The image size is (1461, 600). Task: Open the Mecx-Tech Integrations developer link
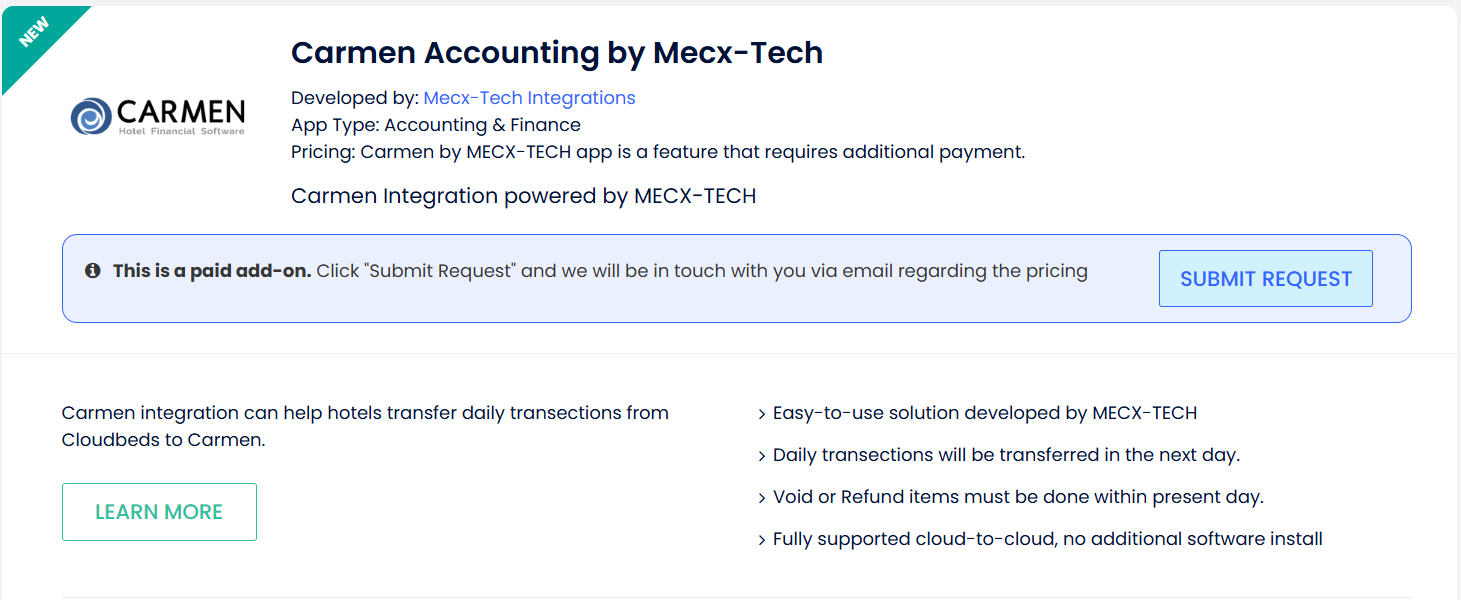click(529, 98)
